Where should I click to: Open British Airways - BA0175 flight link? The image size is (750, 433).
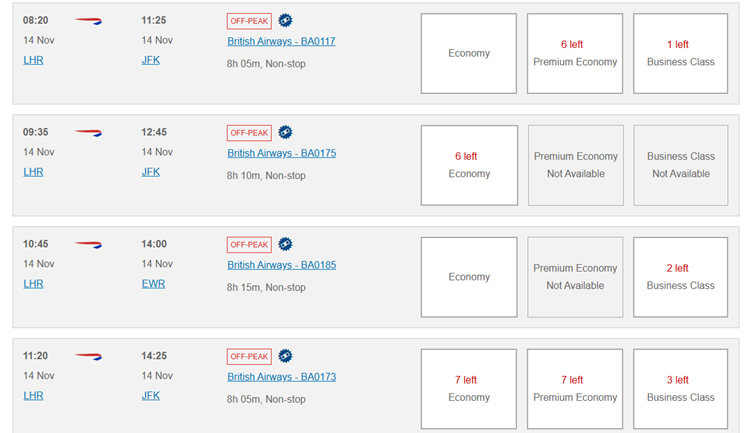point(282,154)
